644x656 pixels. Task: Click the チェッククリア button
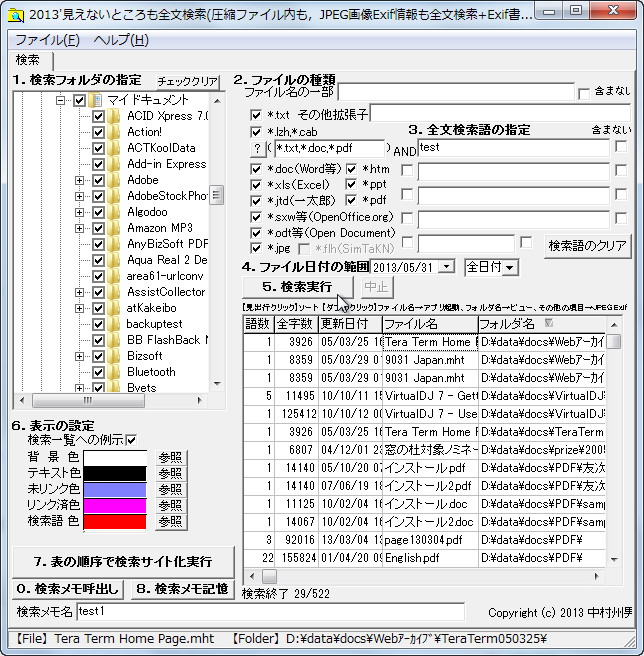click(187, 82)
